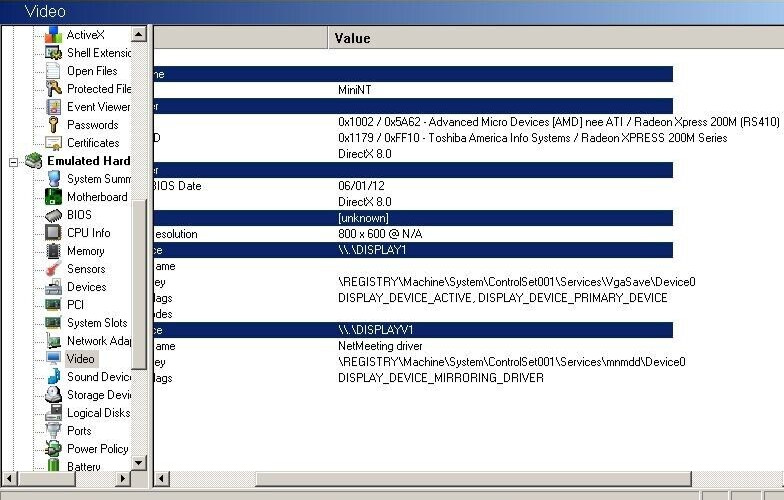Click the MiniNT value

[354, 90]
